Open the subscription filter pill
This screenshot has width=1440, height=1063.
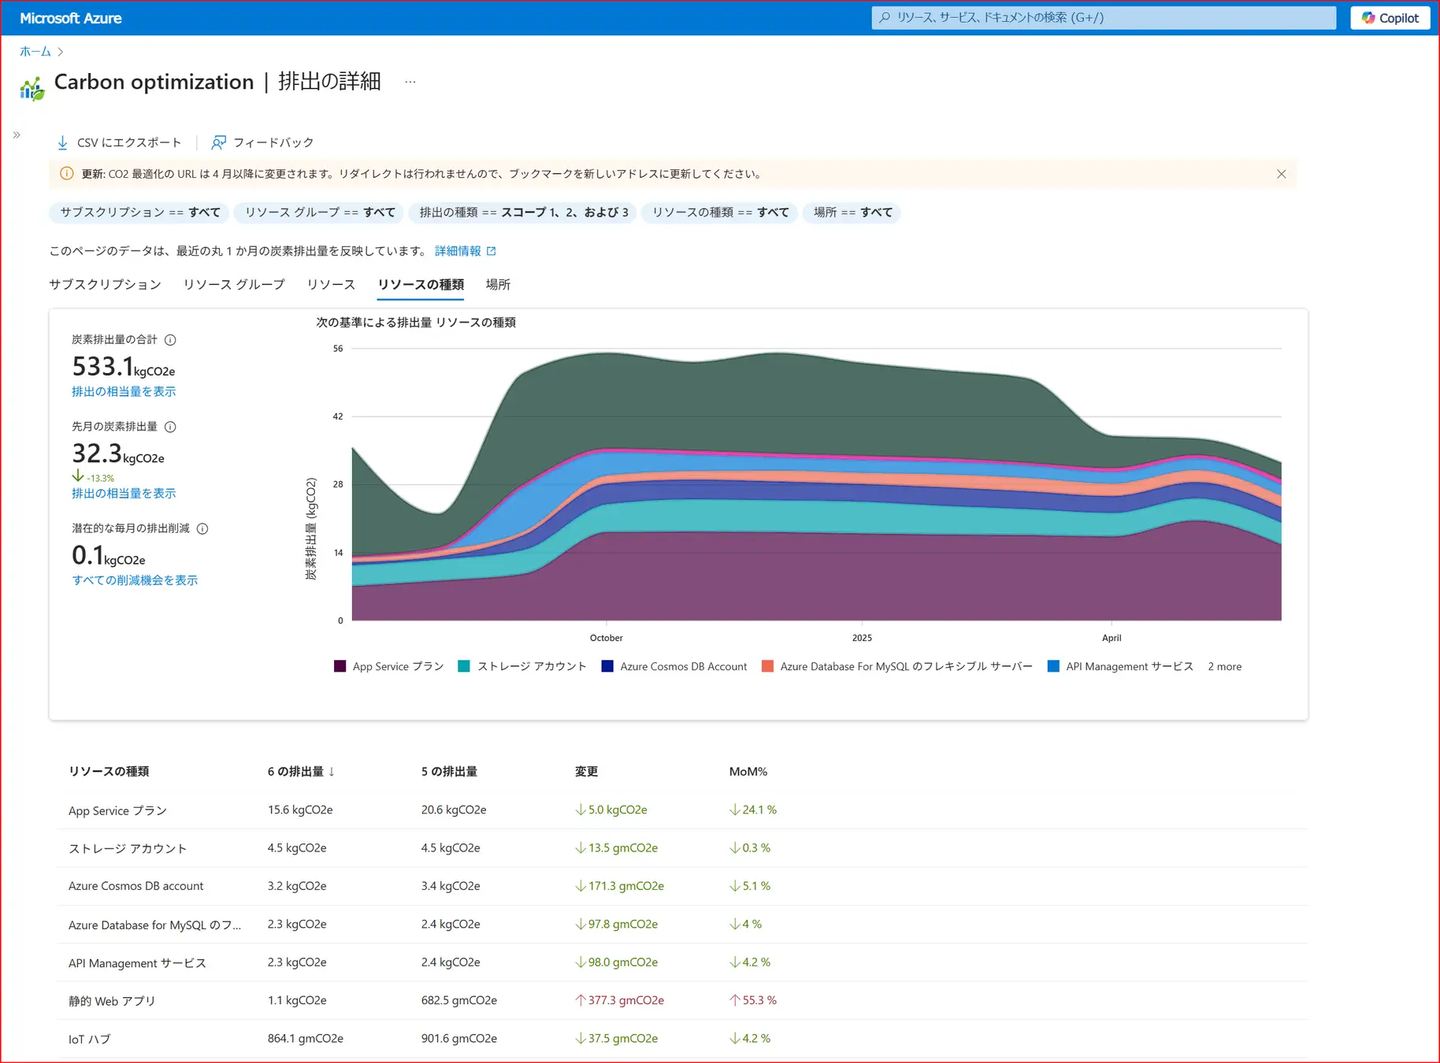click(x=140, y=212)
